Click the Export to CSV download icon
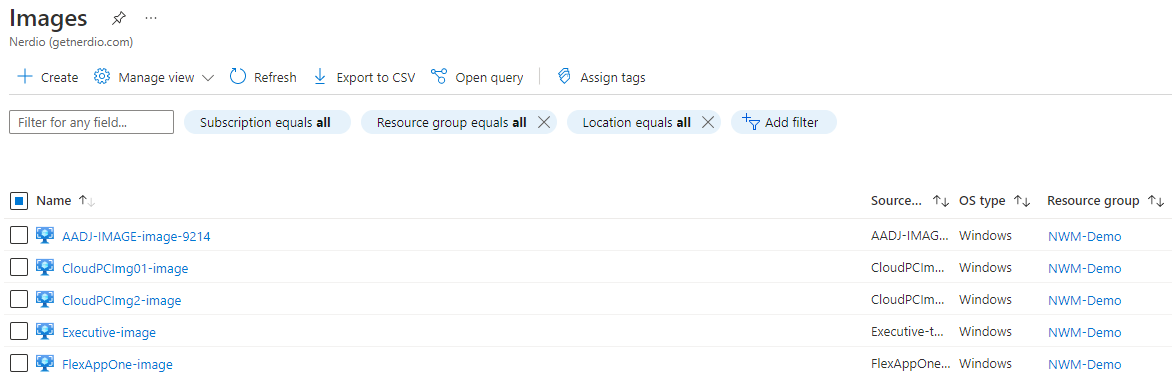 click(x=320, y=77)
